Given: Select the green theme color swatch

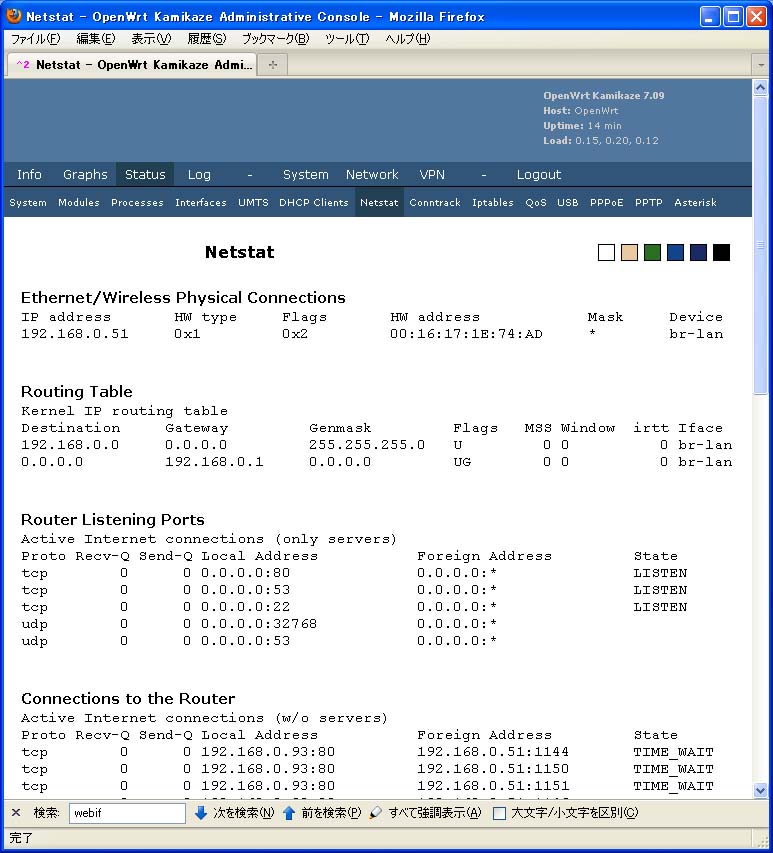Looking at the screenshot, I should [652, 252].
